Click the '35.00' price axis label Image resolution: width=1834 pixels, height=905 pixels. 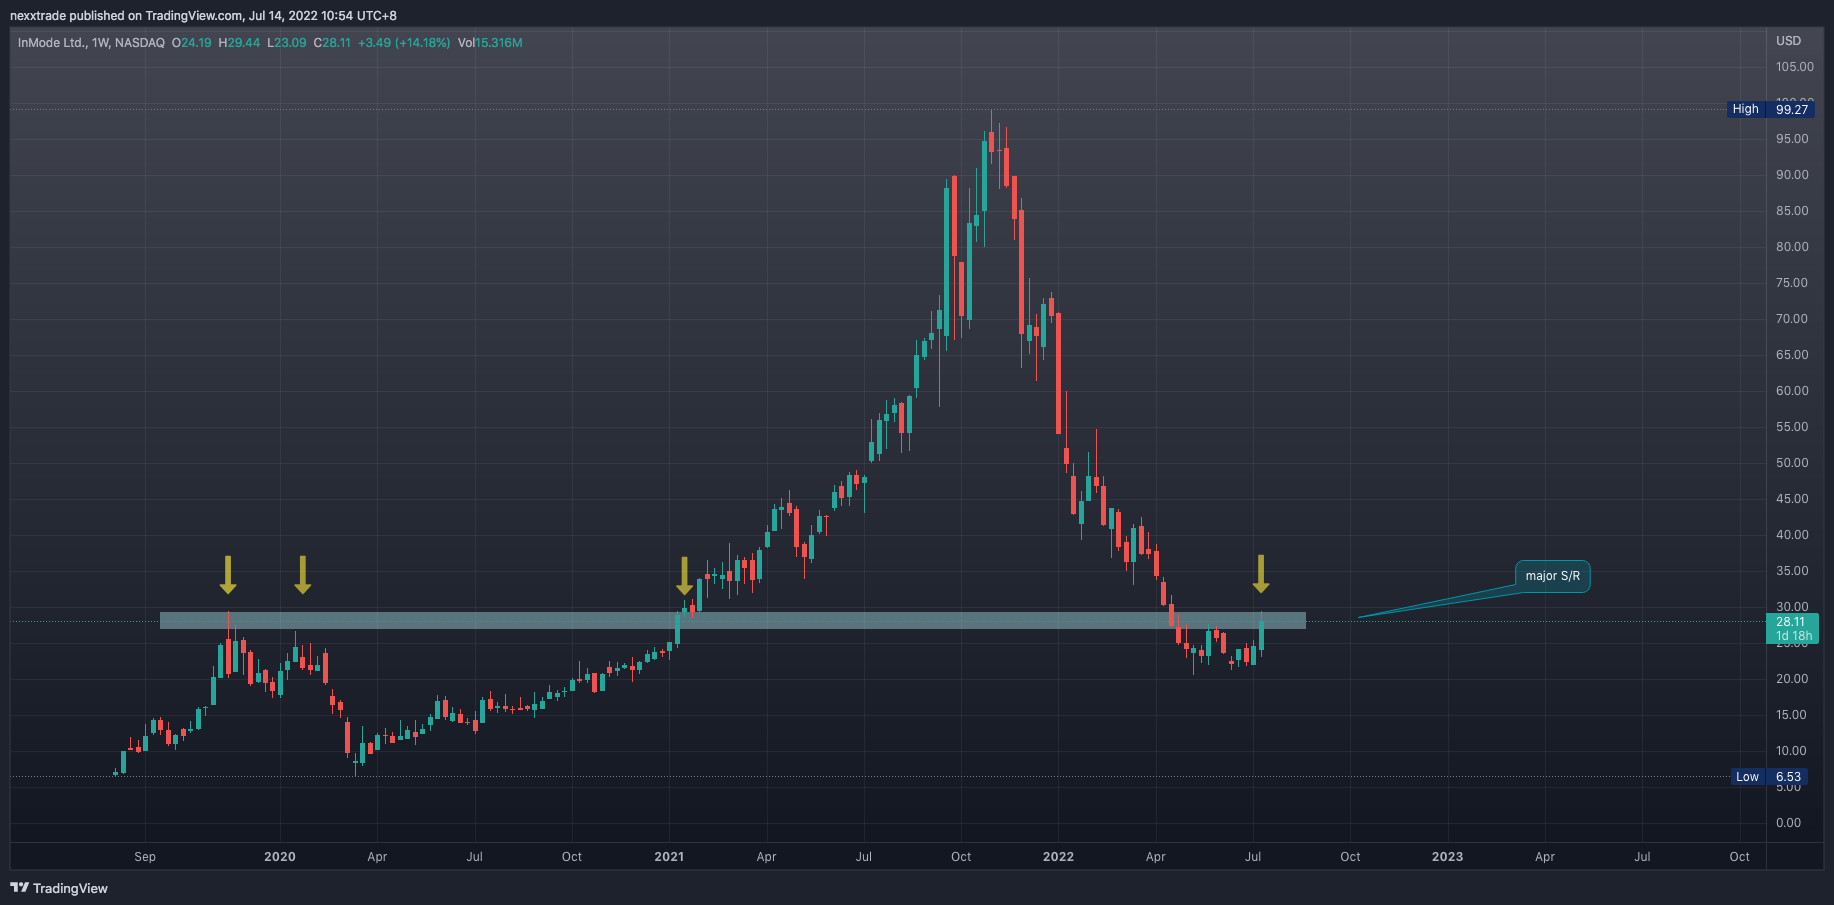coord(1792,571)
